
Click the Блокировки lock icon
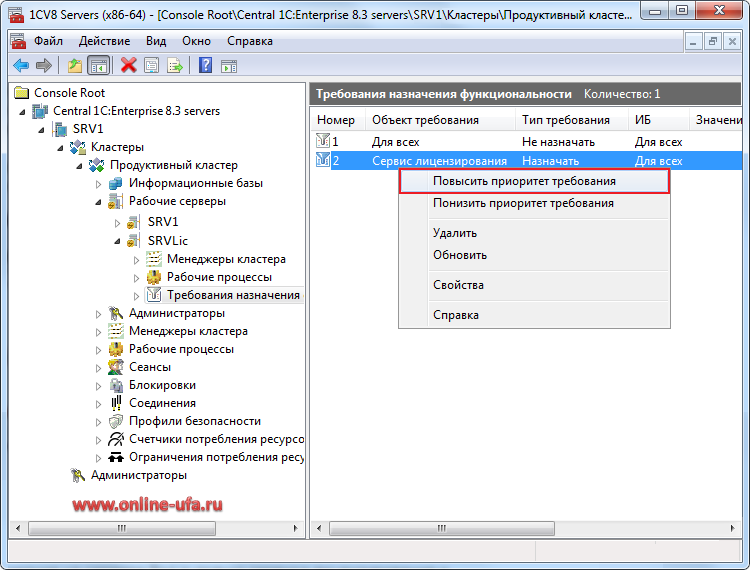[x=115, y=385]
